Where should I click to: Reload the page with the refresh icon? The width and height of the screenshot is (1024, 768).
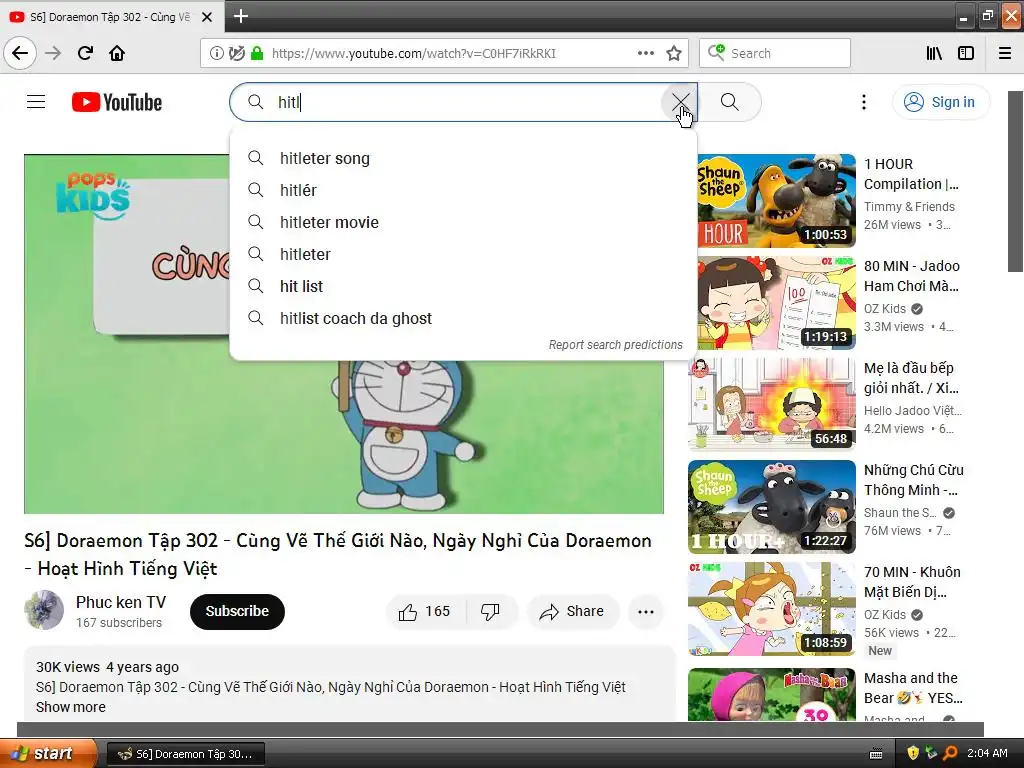point(85,53)
